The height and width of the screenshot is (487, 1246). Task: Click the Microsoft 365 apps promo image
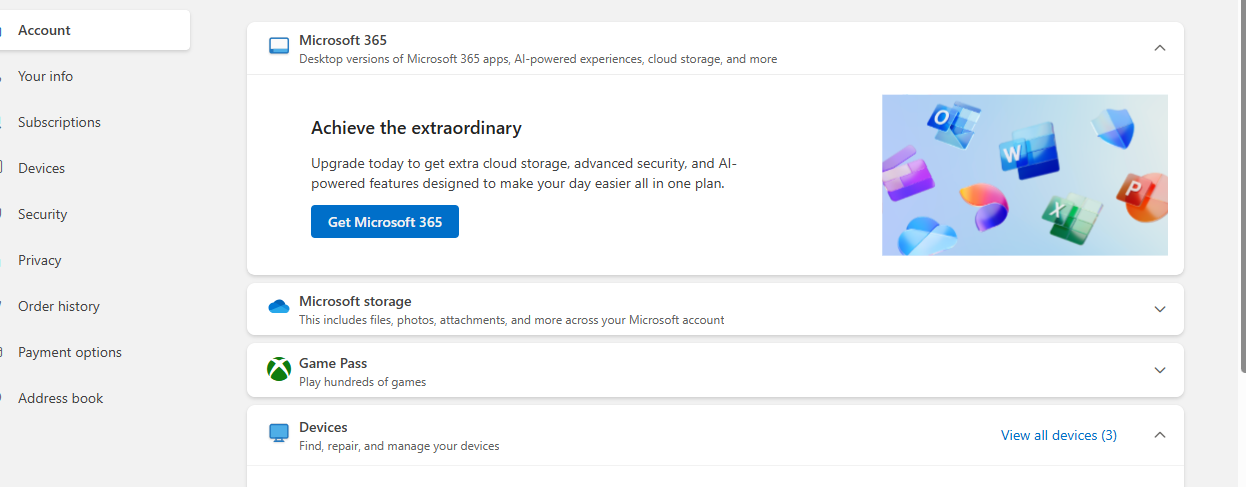1025,175
